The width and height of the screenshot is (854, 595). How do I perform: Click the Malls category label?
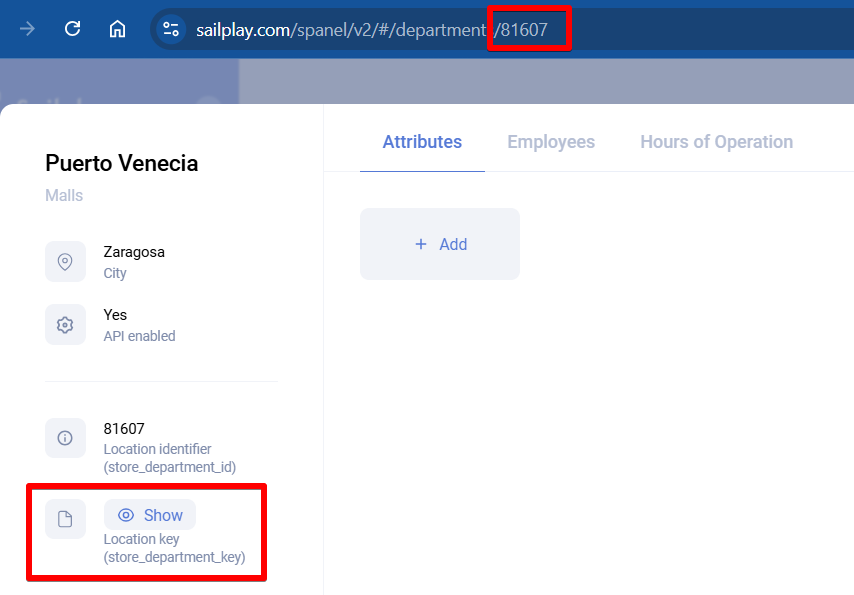point(64,196)
